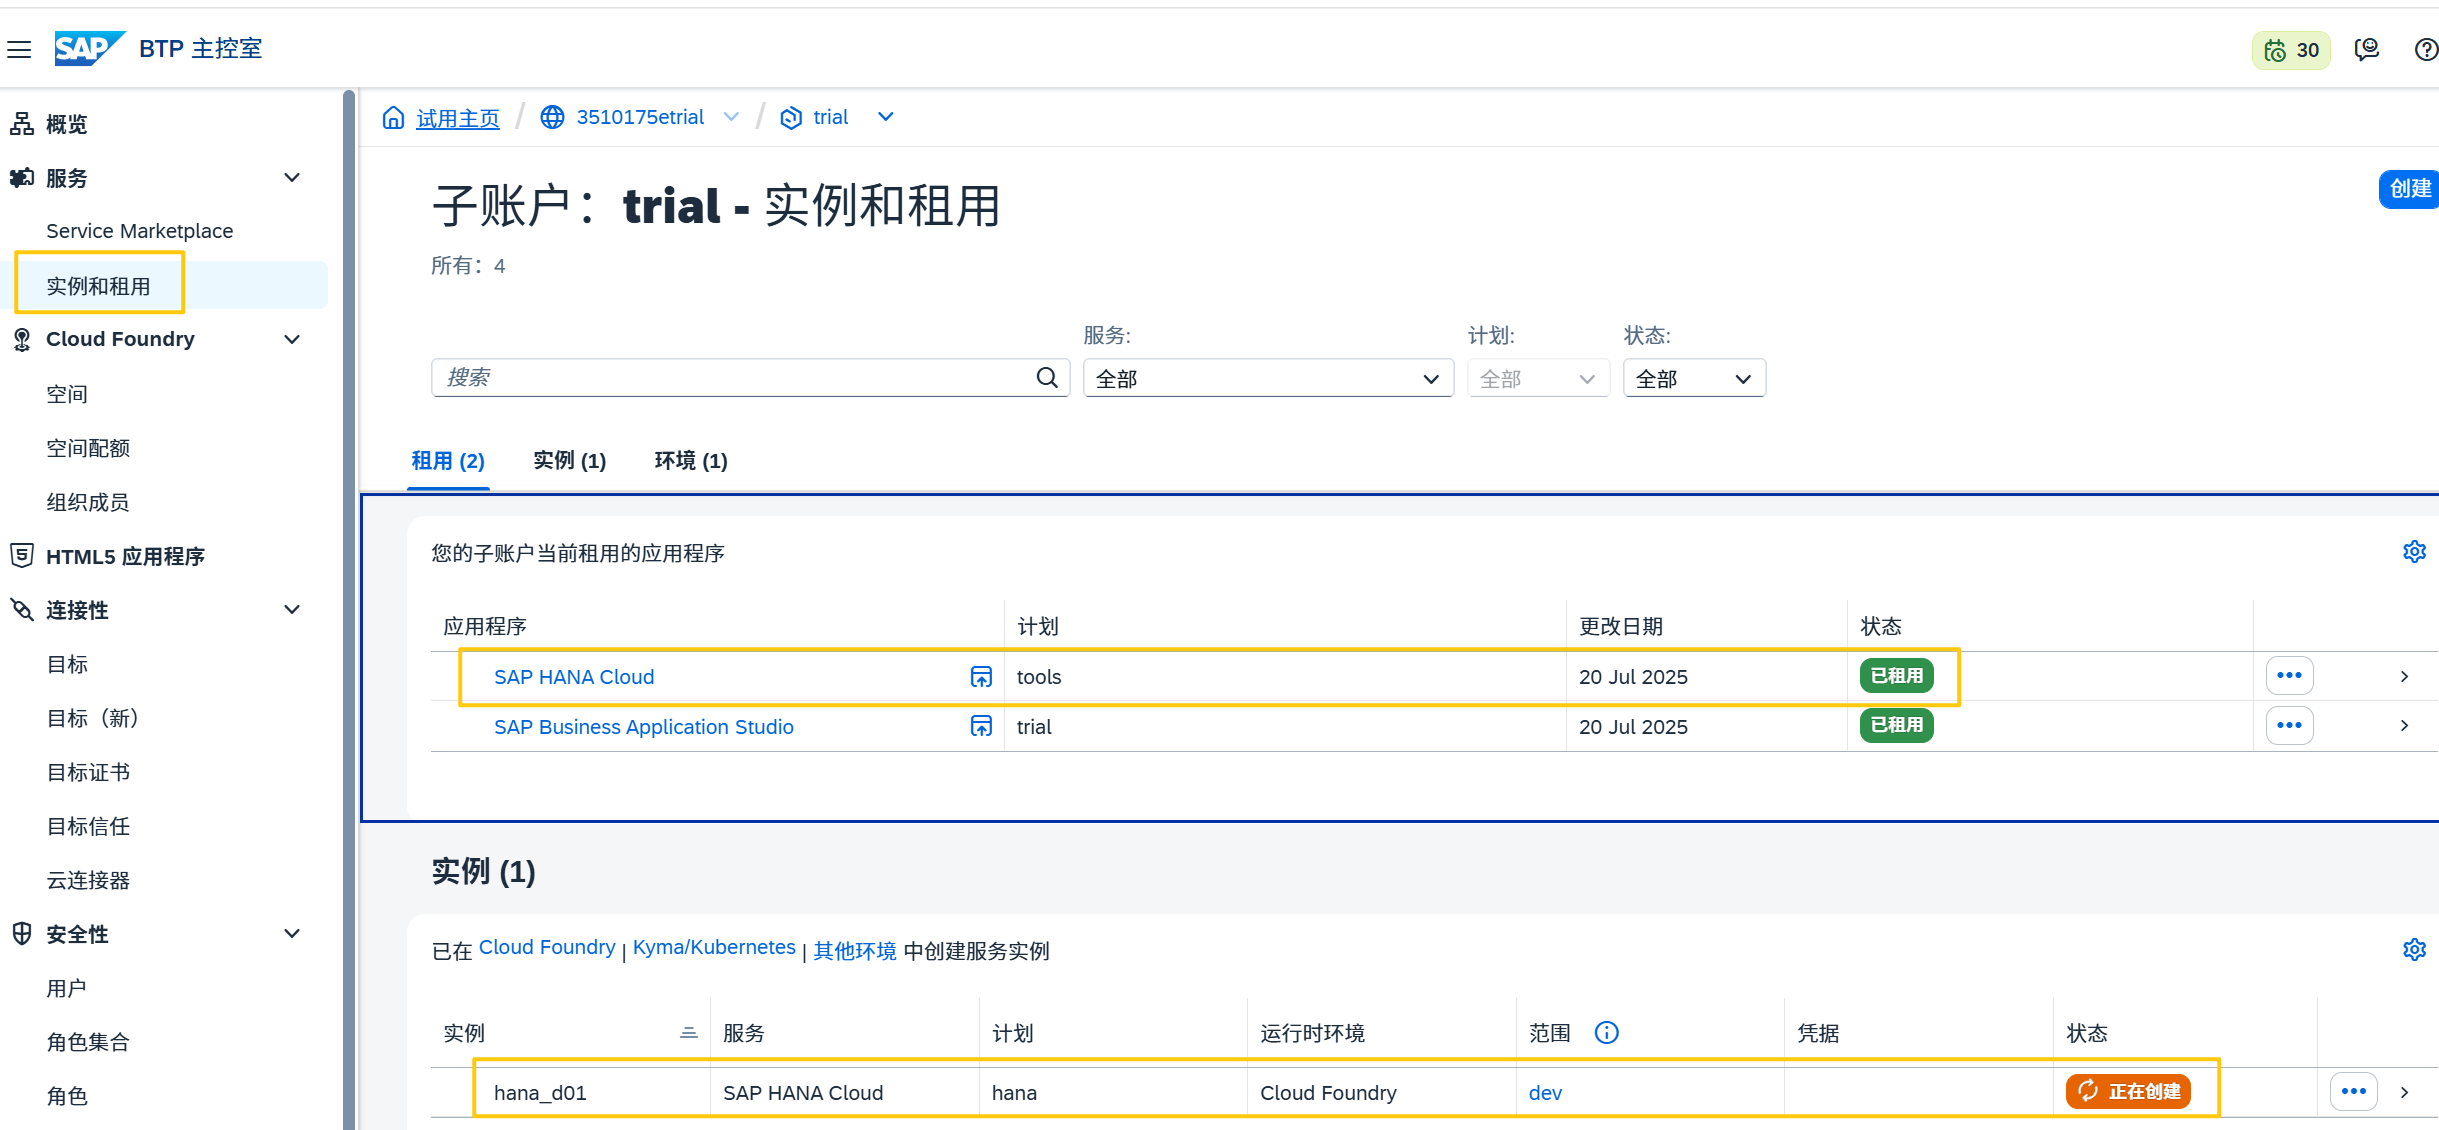Open SAP HANA Cloud application link

click(x=574, y=677)
